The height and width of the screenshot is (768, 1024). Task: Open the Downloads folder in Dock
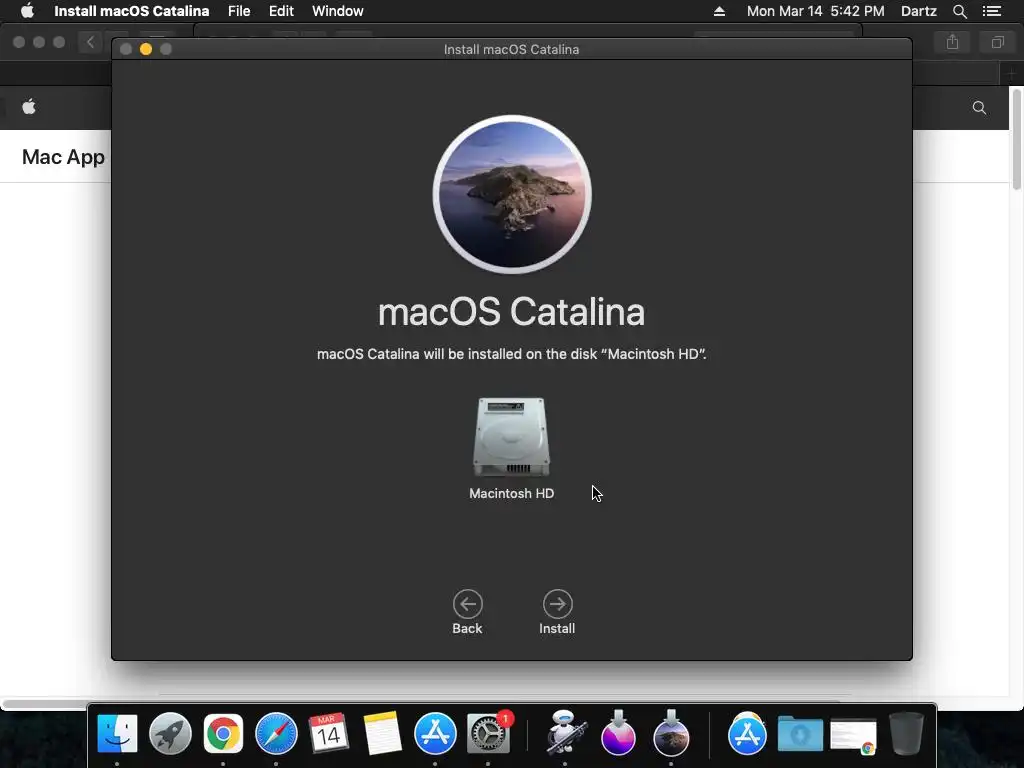coord(800,733)
